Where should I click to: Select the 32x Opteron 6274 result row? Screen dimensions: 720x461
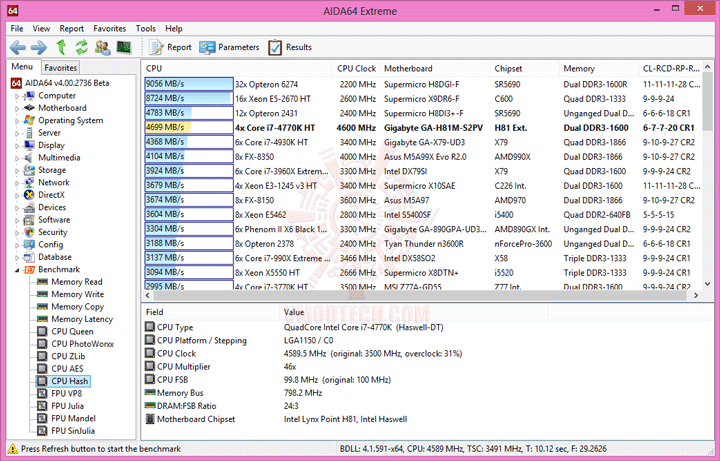tap(422, 84)
